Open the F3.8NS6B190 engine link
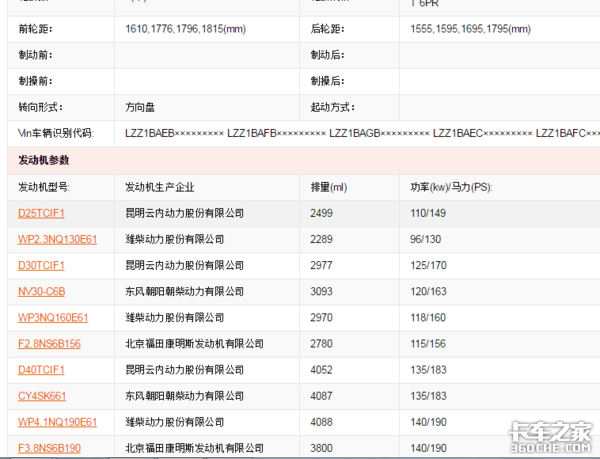Viewport: 600px width, 459px height. (49, 448)
